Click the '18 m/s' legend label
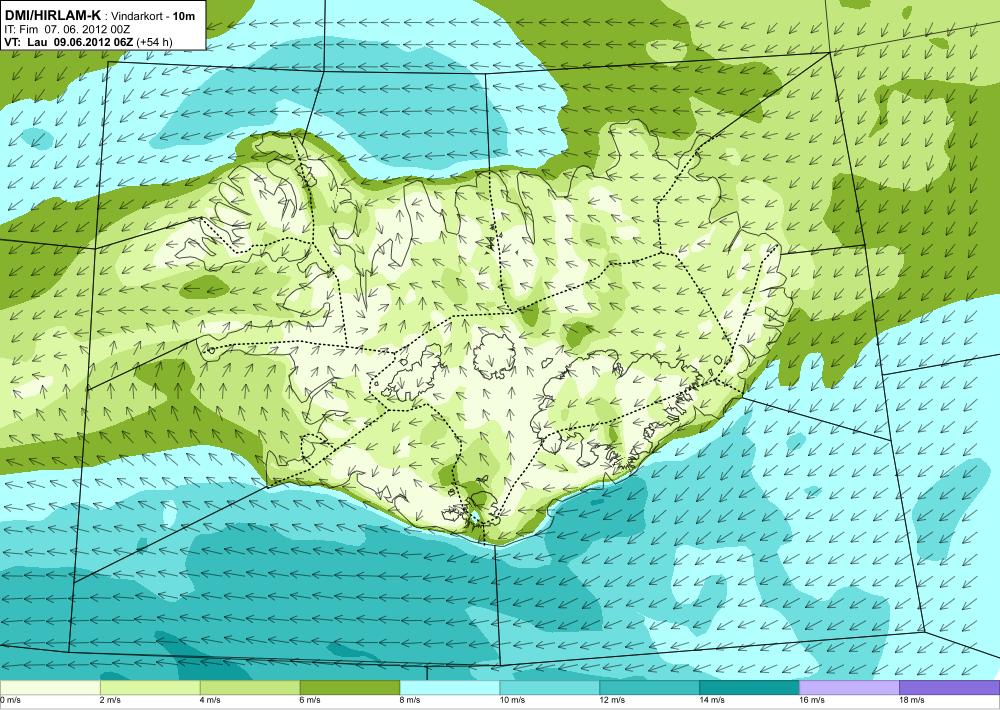 pos(912,700)
